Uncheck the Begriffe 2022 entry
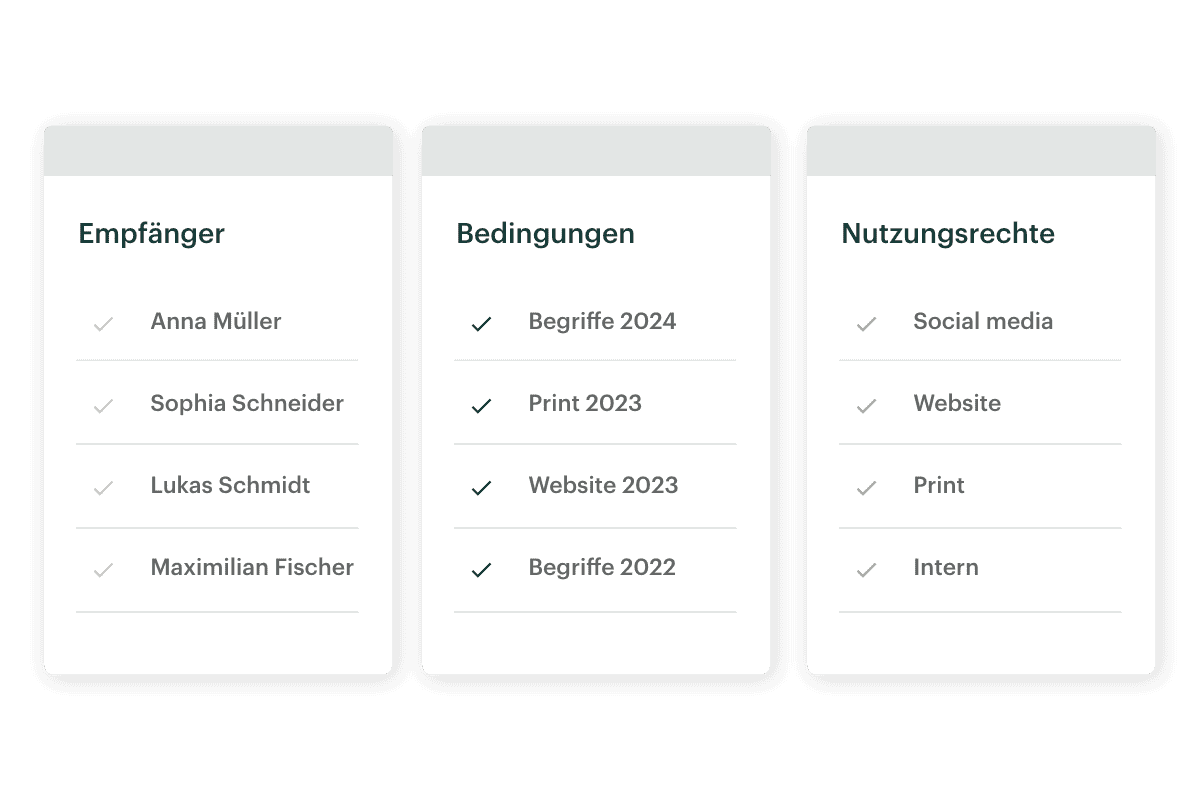The image size is (1200, 800). pyautogui.click(x=481, y=569)
